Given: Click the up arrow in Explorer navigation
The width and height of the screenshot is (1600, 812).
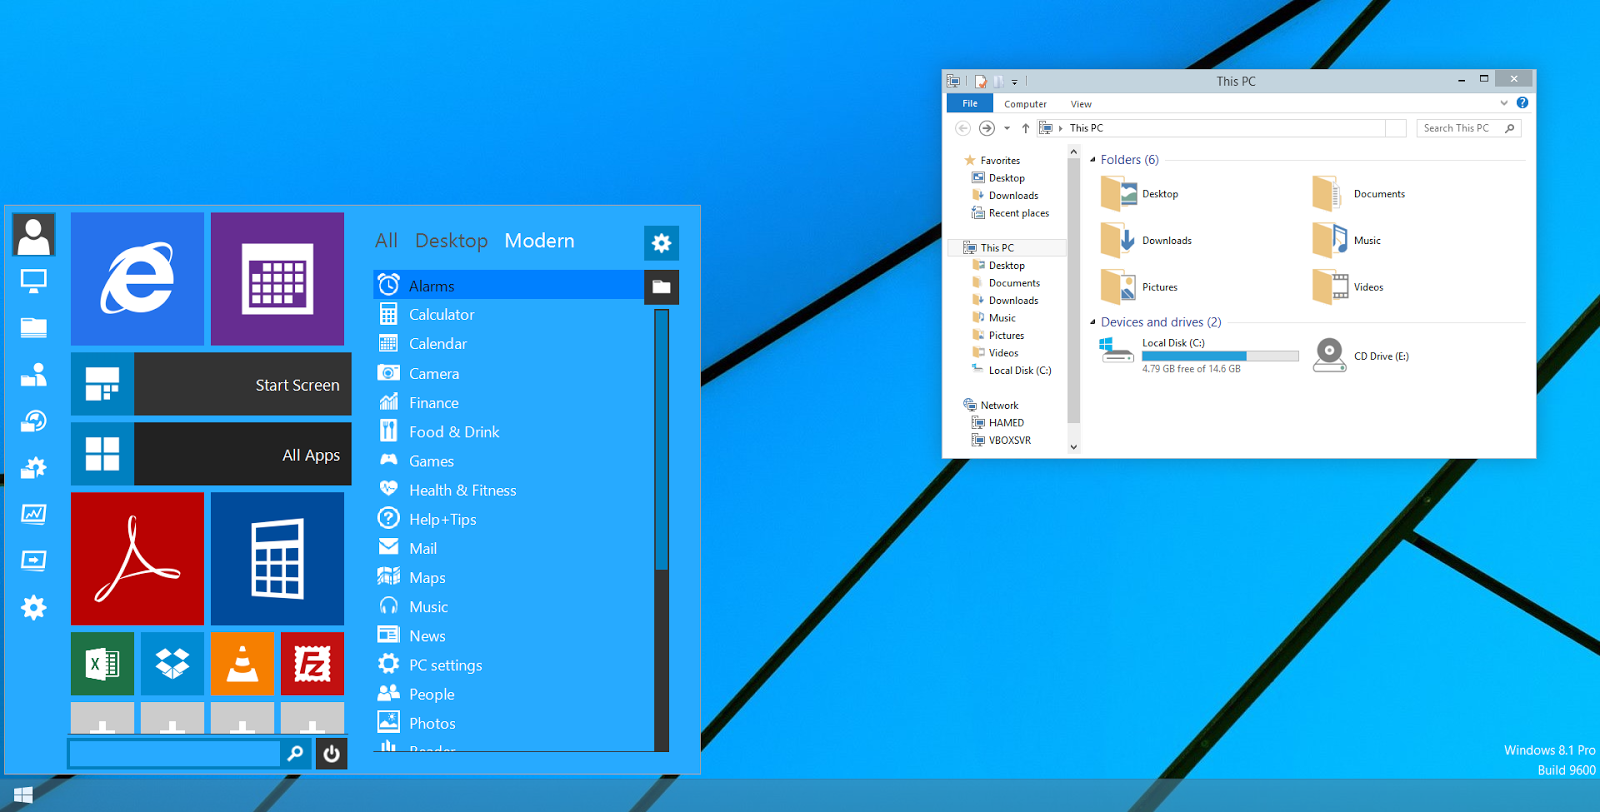Looking at the screenshot, I should tap(1025, 128).
